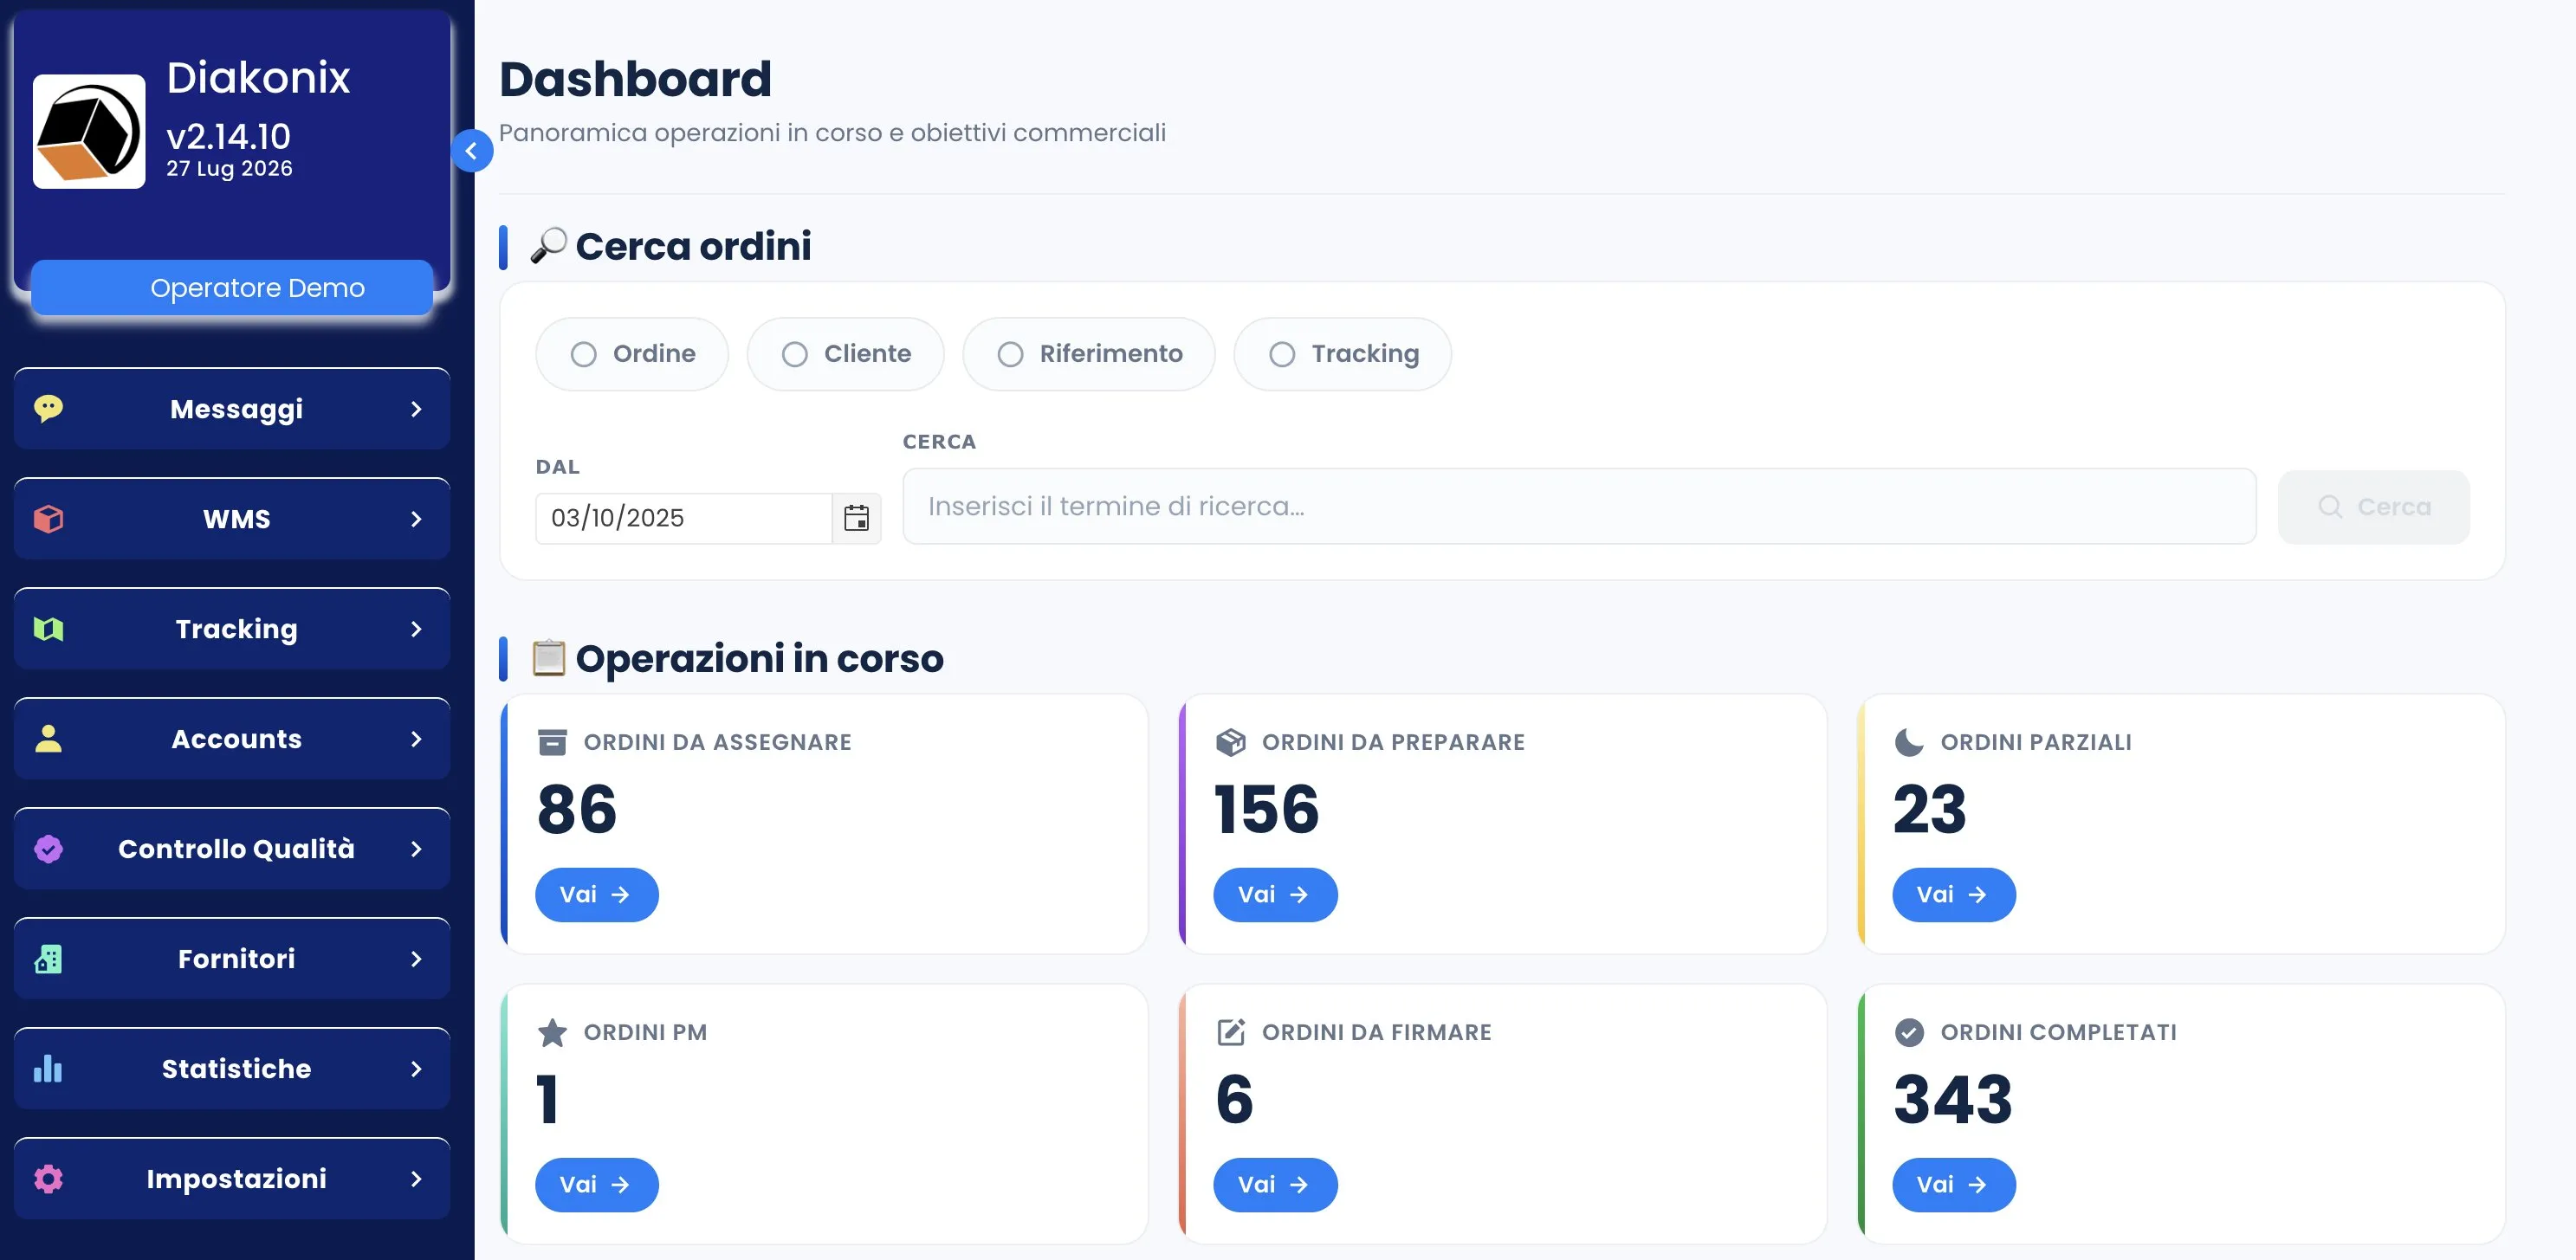This screenshot has width=2576, height=1260.
Task: Go to Ordini da preparare via Vai
Action: [x=1274, y=894]
